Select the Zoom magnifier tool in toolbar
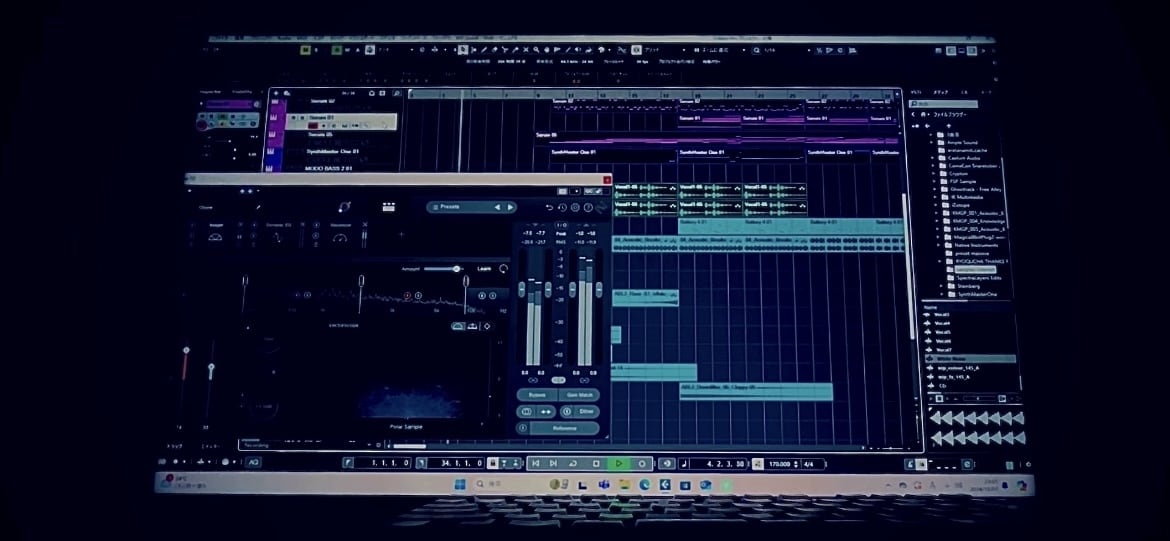 (x=536, y=50)
